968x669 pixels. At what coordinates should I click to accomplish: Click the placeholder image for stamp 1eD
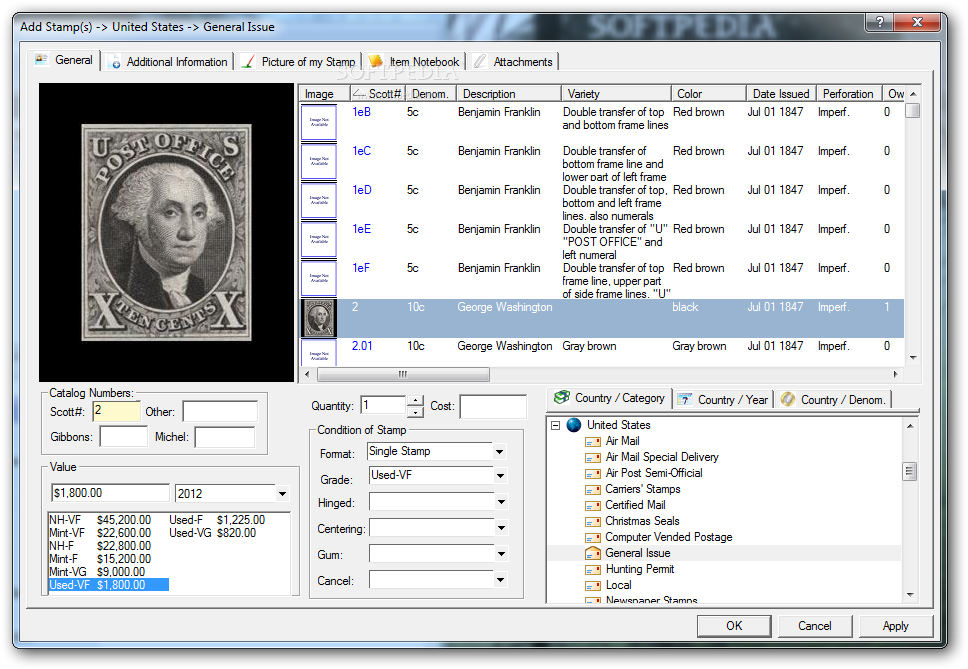click(x=319, y=201)
